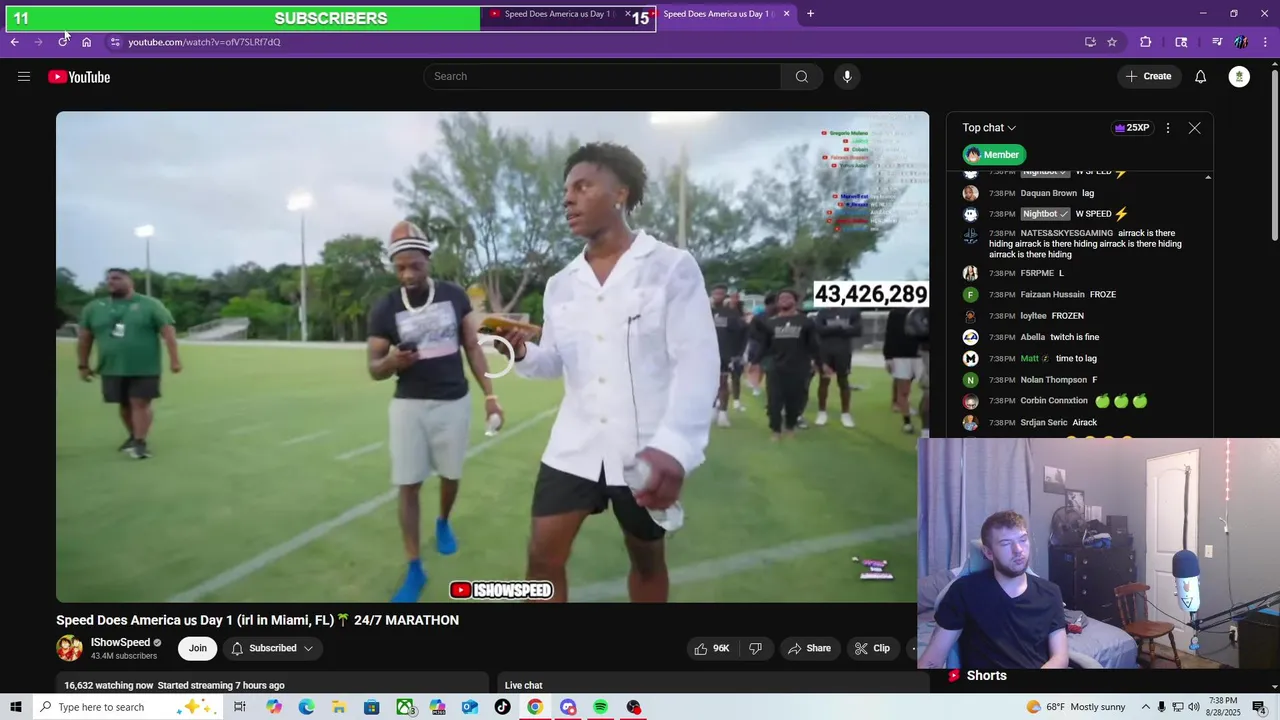
Task: Open the YouTube notifications bell
Action: (x=1201, y=77)
